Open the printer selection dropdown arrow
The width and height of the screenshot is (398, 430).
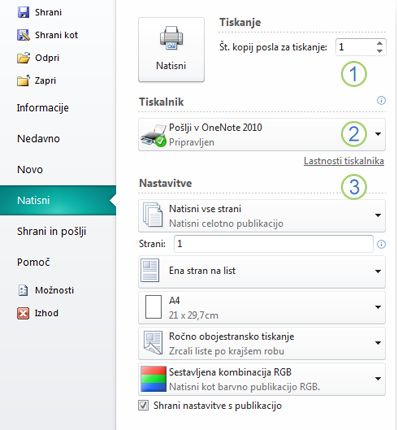[x=378, y=134]
